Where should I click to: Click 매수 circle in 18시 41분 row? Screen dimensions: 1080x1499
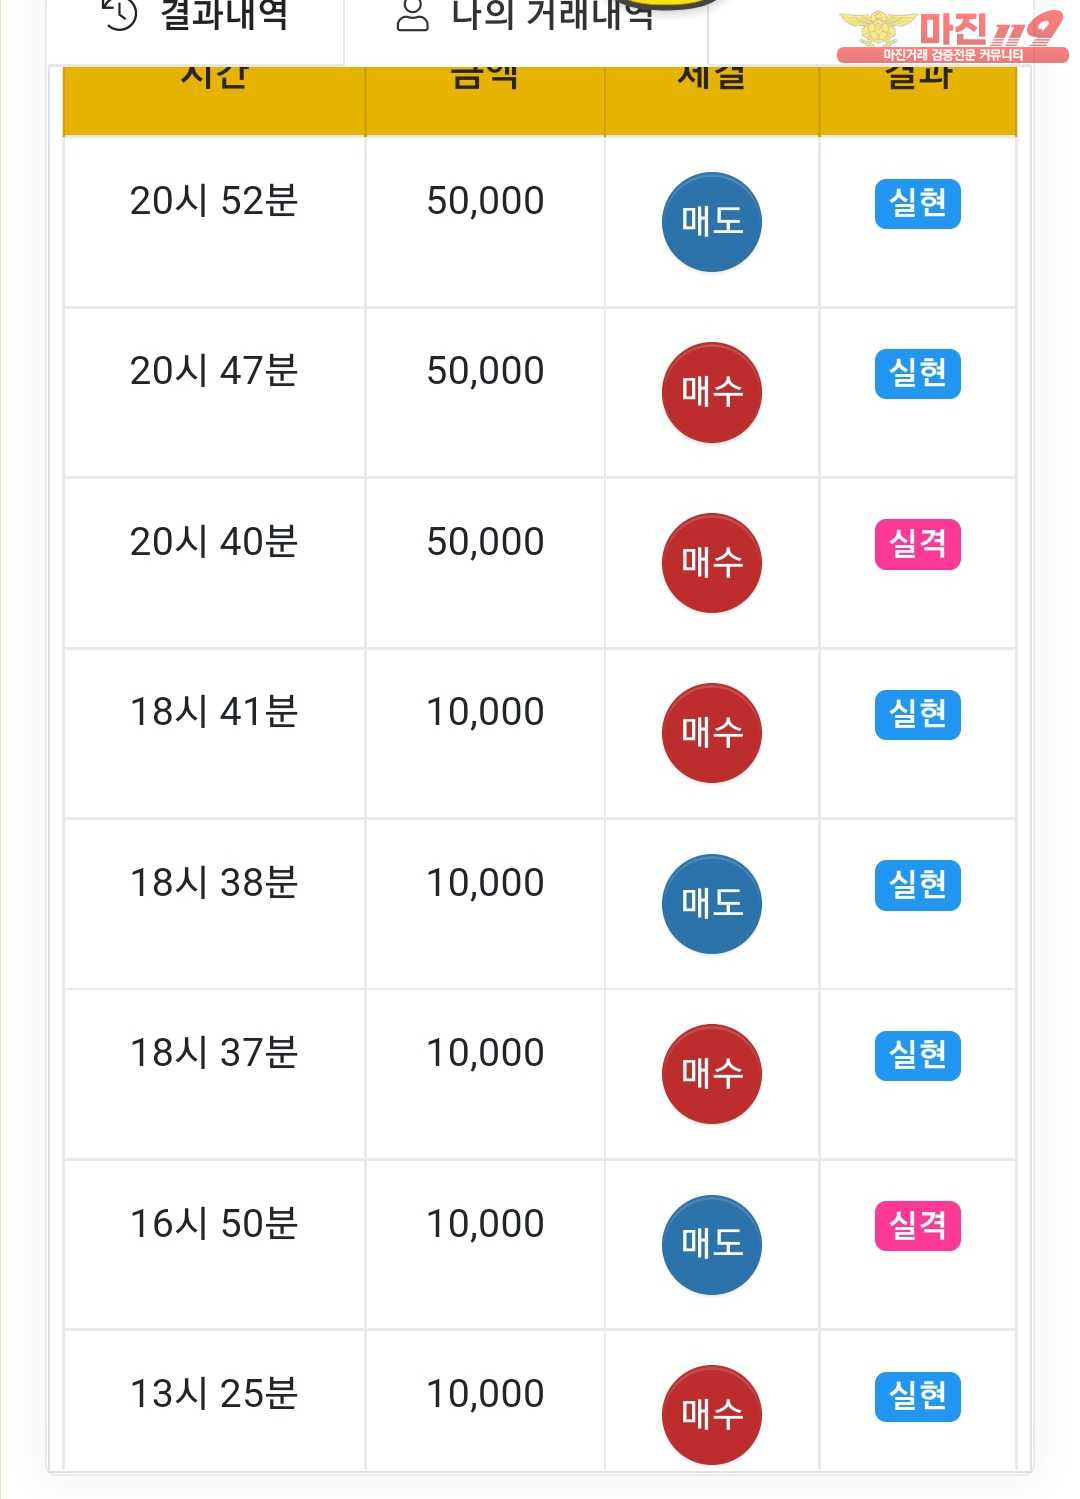pos(711,733)
